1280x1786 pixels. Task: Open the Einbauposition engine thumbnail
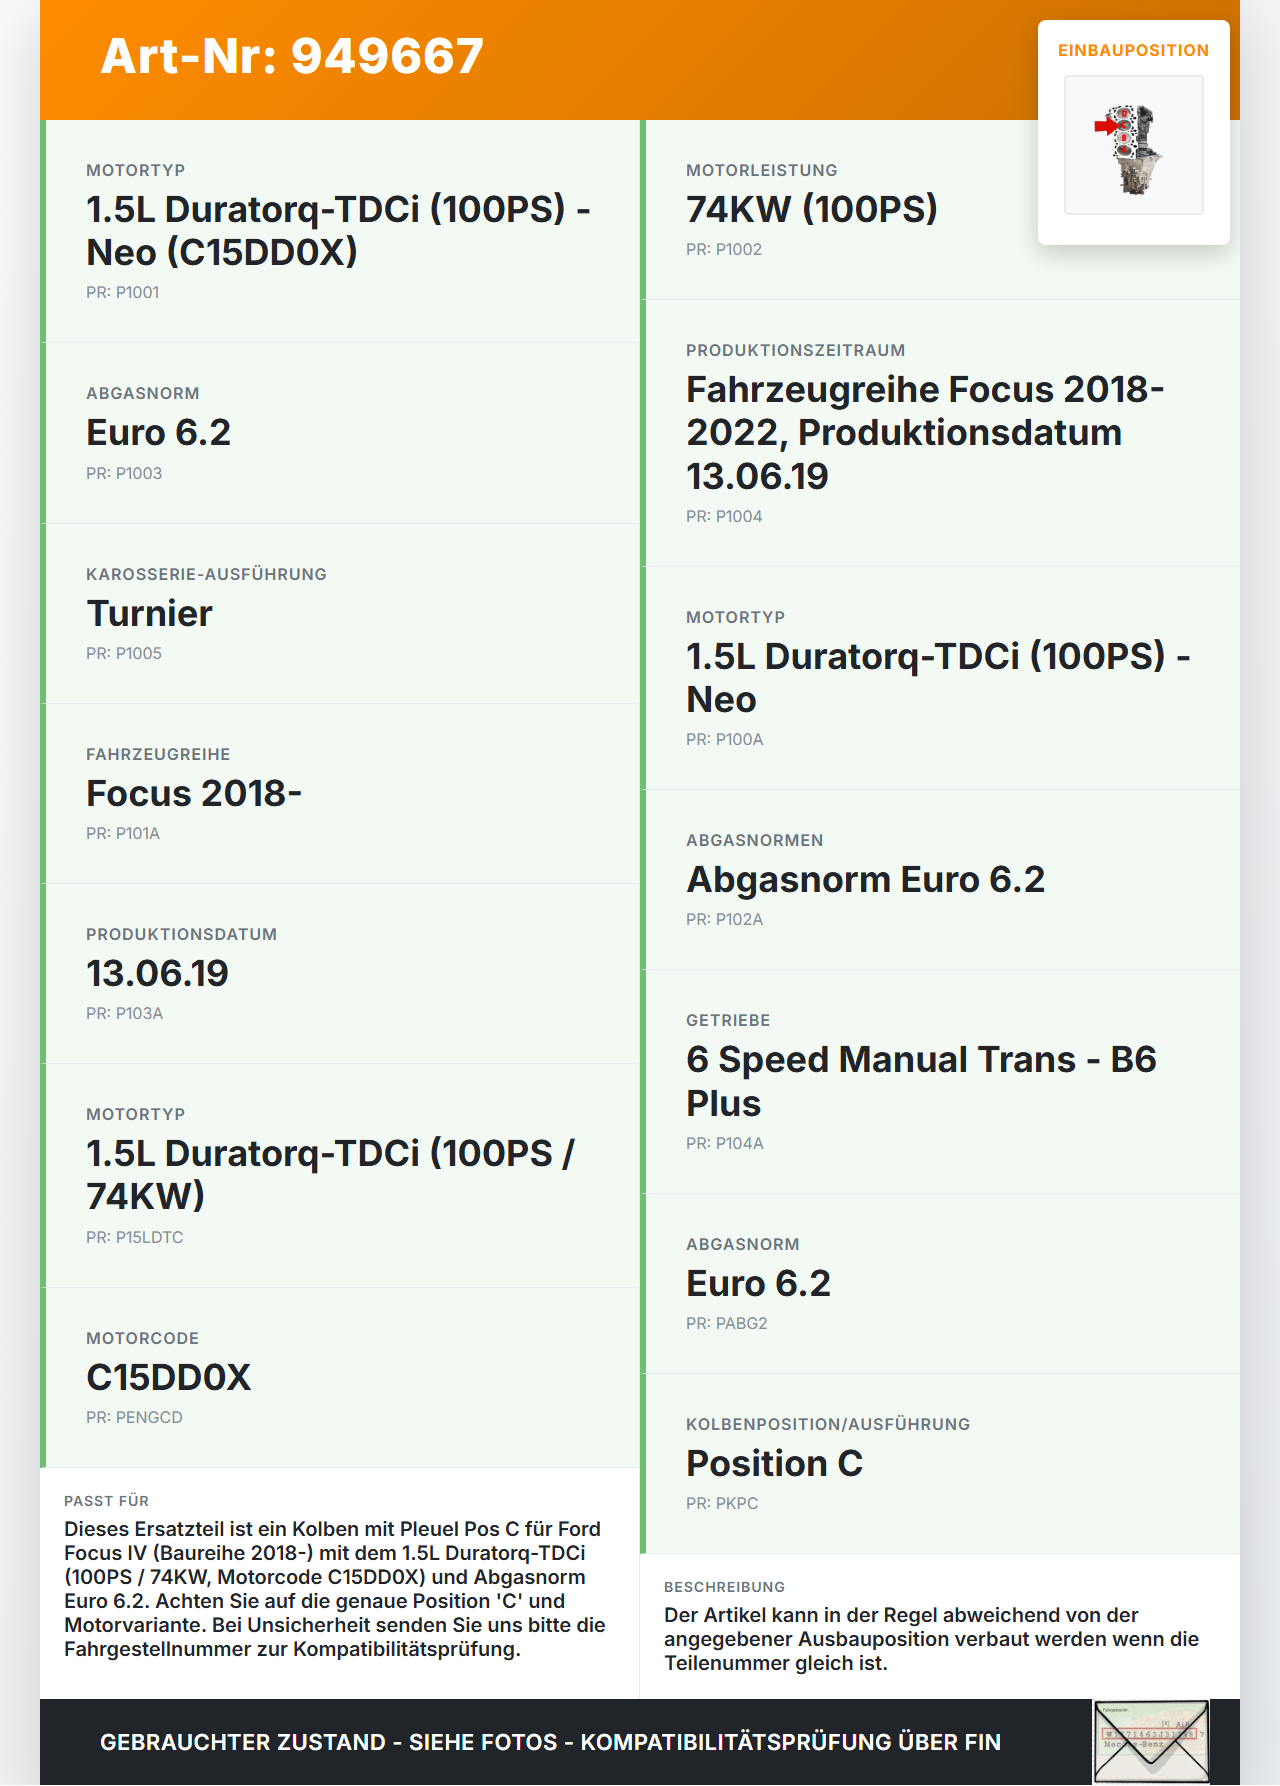coord(1133,146)
